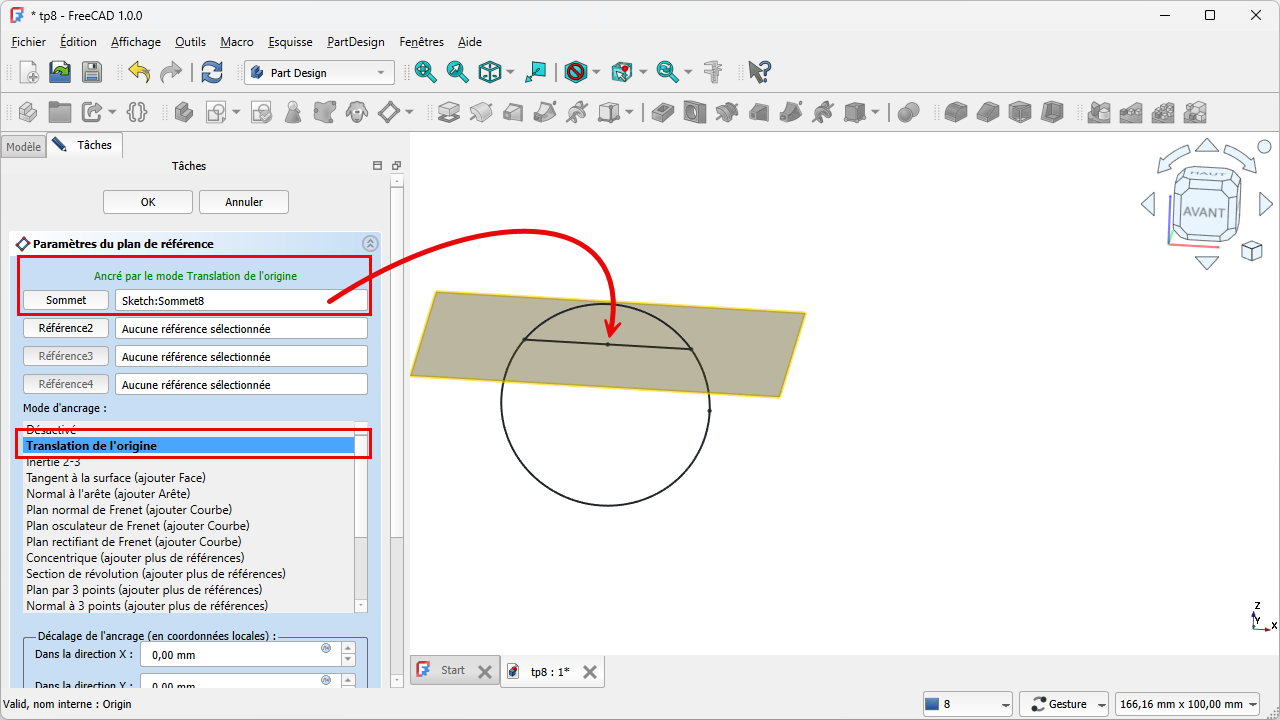Click the Référence2 selection button
The width and height of the screenshot is (1280, 720).
pyautogui.click(x=66, y=328)
